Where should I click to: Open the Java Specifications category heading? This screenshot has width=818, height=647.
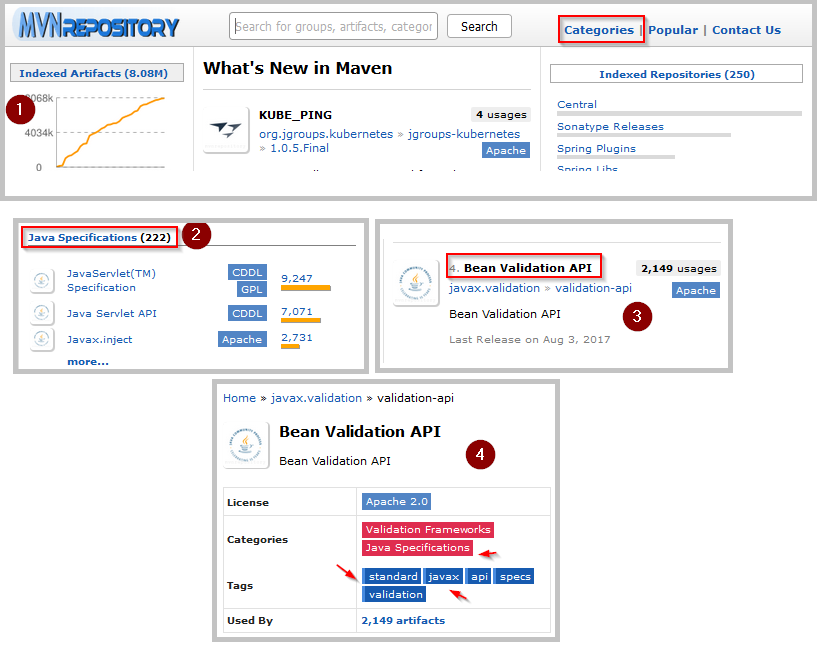click(99, 237)
